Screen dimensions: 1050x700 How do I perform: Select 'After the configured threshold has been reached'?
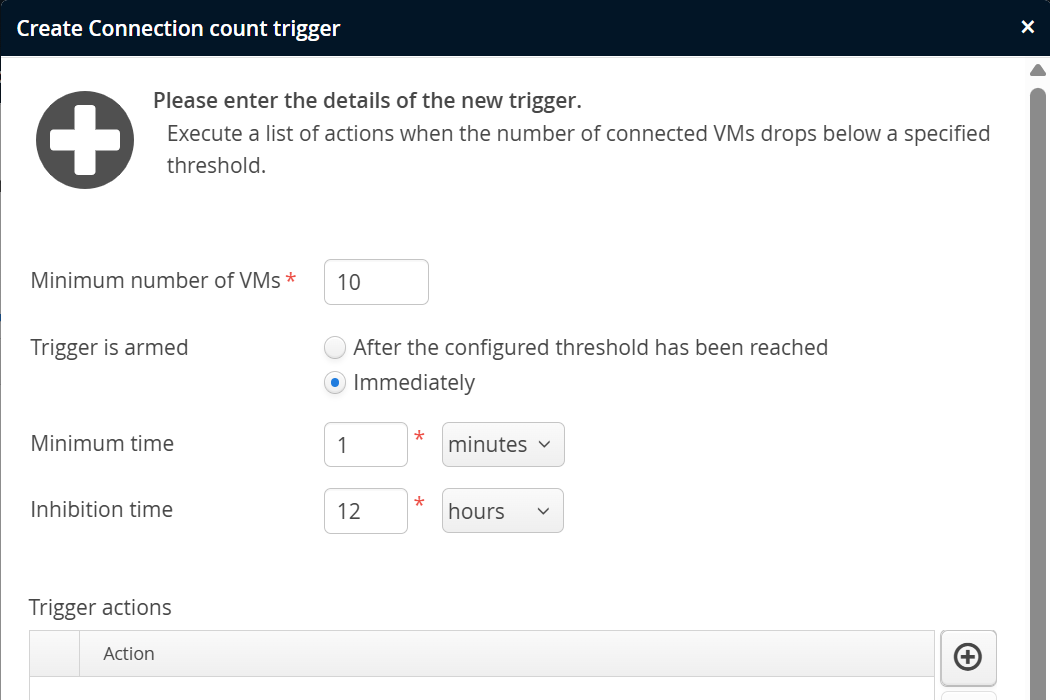pyautogui.click(x=335, y=348)
